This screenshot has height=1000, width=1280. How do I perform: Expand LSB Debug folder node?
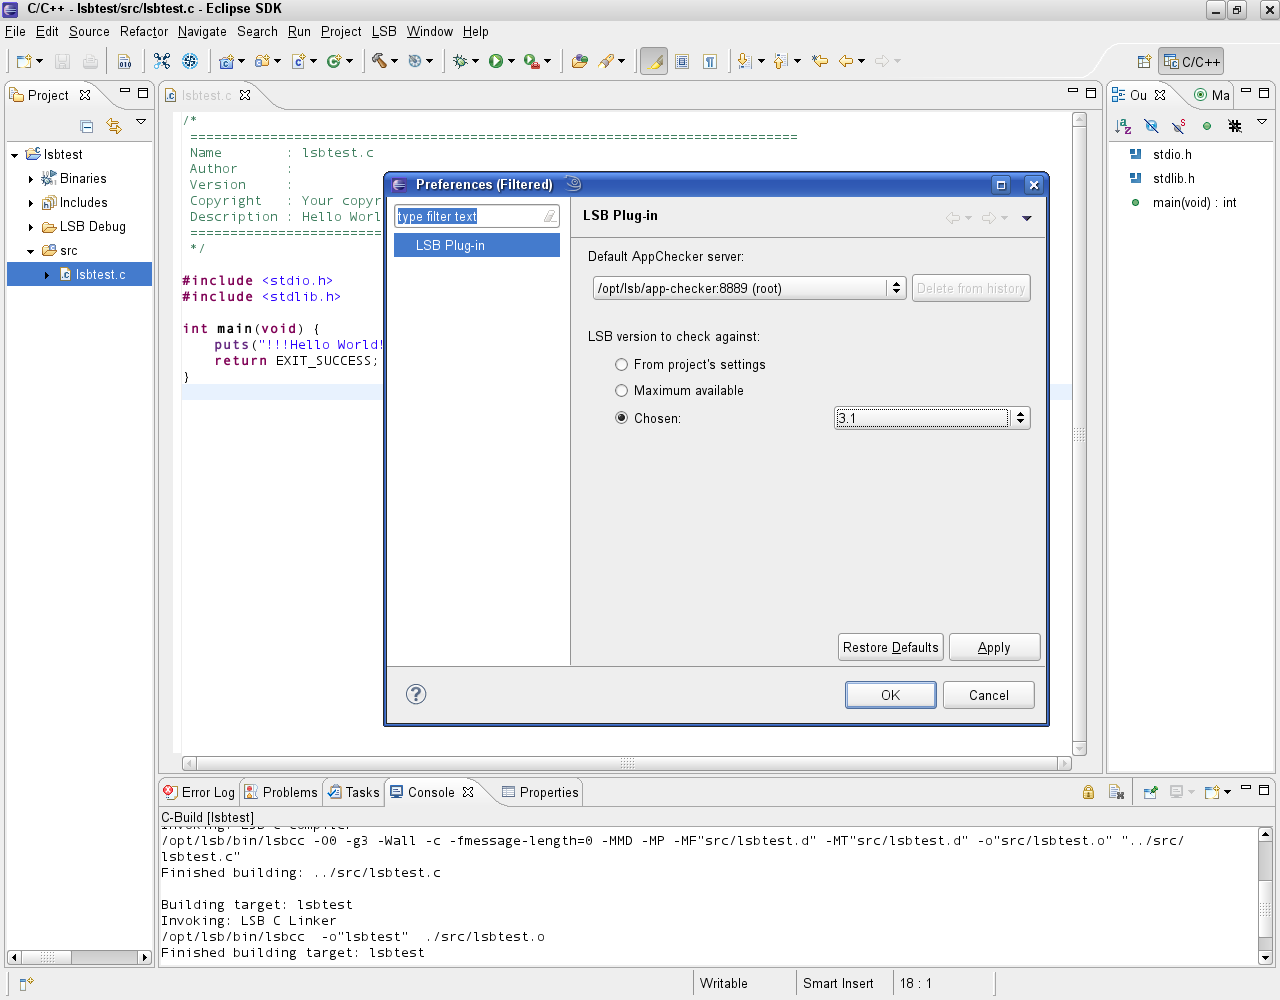coord(31,227)
